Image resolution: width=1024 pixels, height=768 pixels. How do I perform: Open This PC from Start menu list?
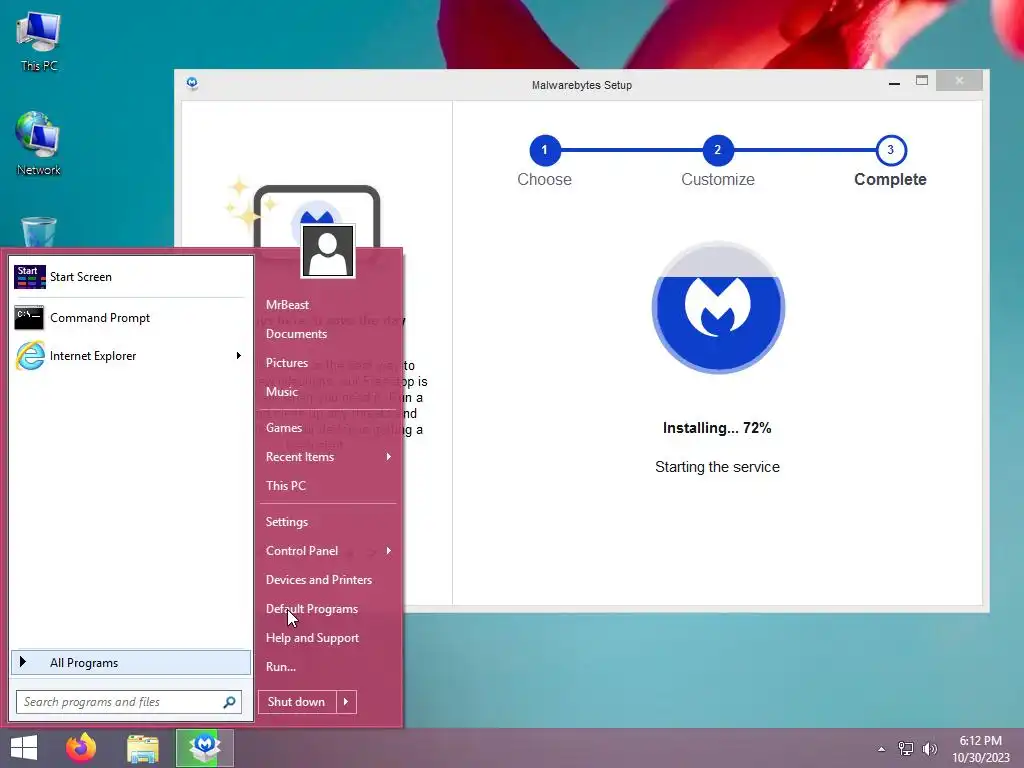tap(285, 486)
